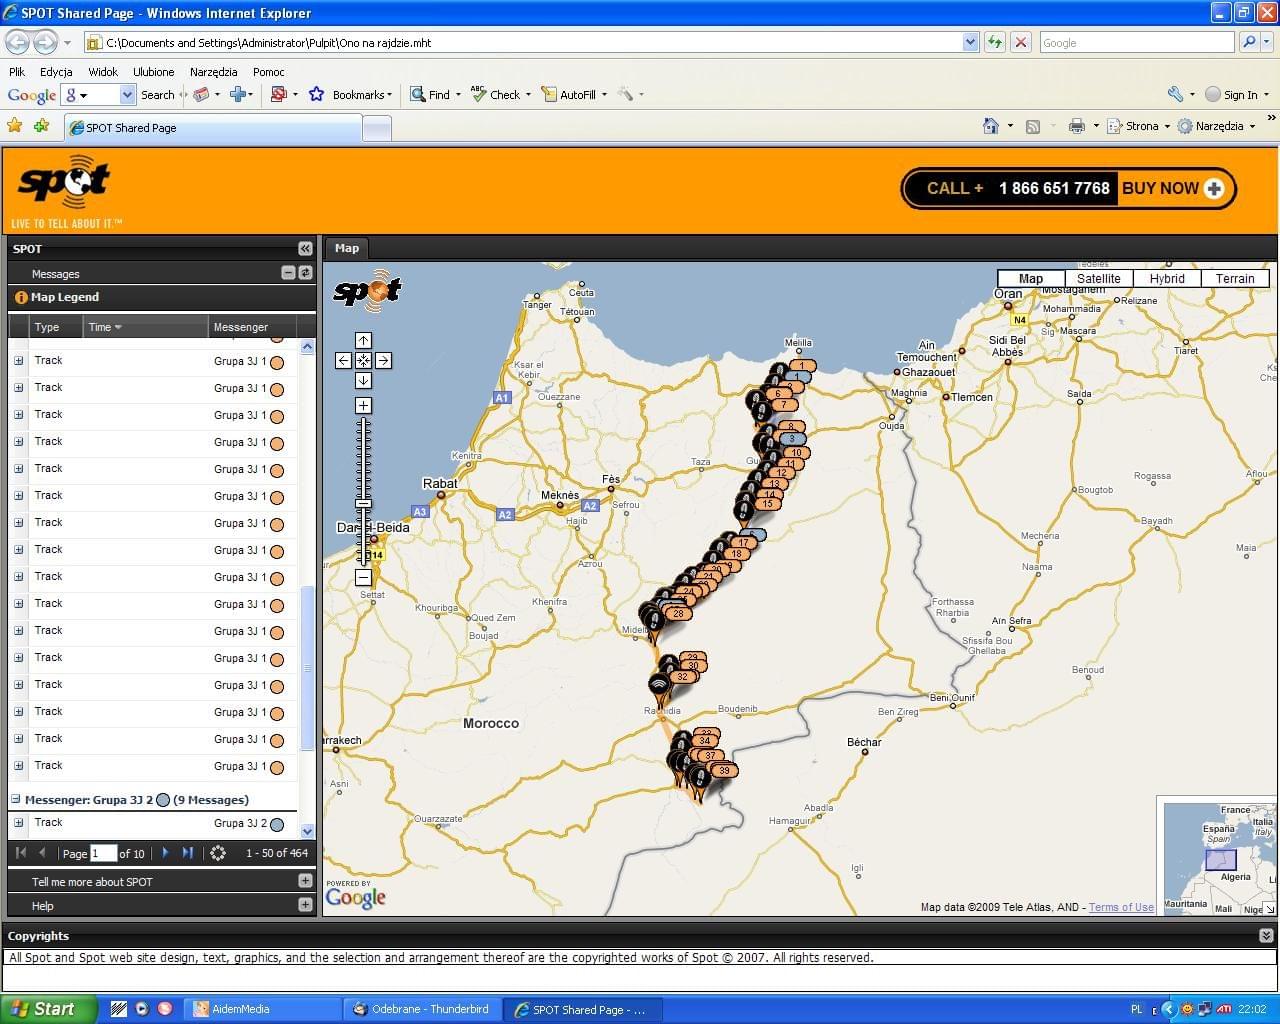The height and width of the screenshot is (1024, 1280).
Task: Stop loading the page
Action: click(x=1021, y=42)
